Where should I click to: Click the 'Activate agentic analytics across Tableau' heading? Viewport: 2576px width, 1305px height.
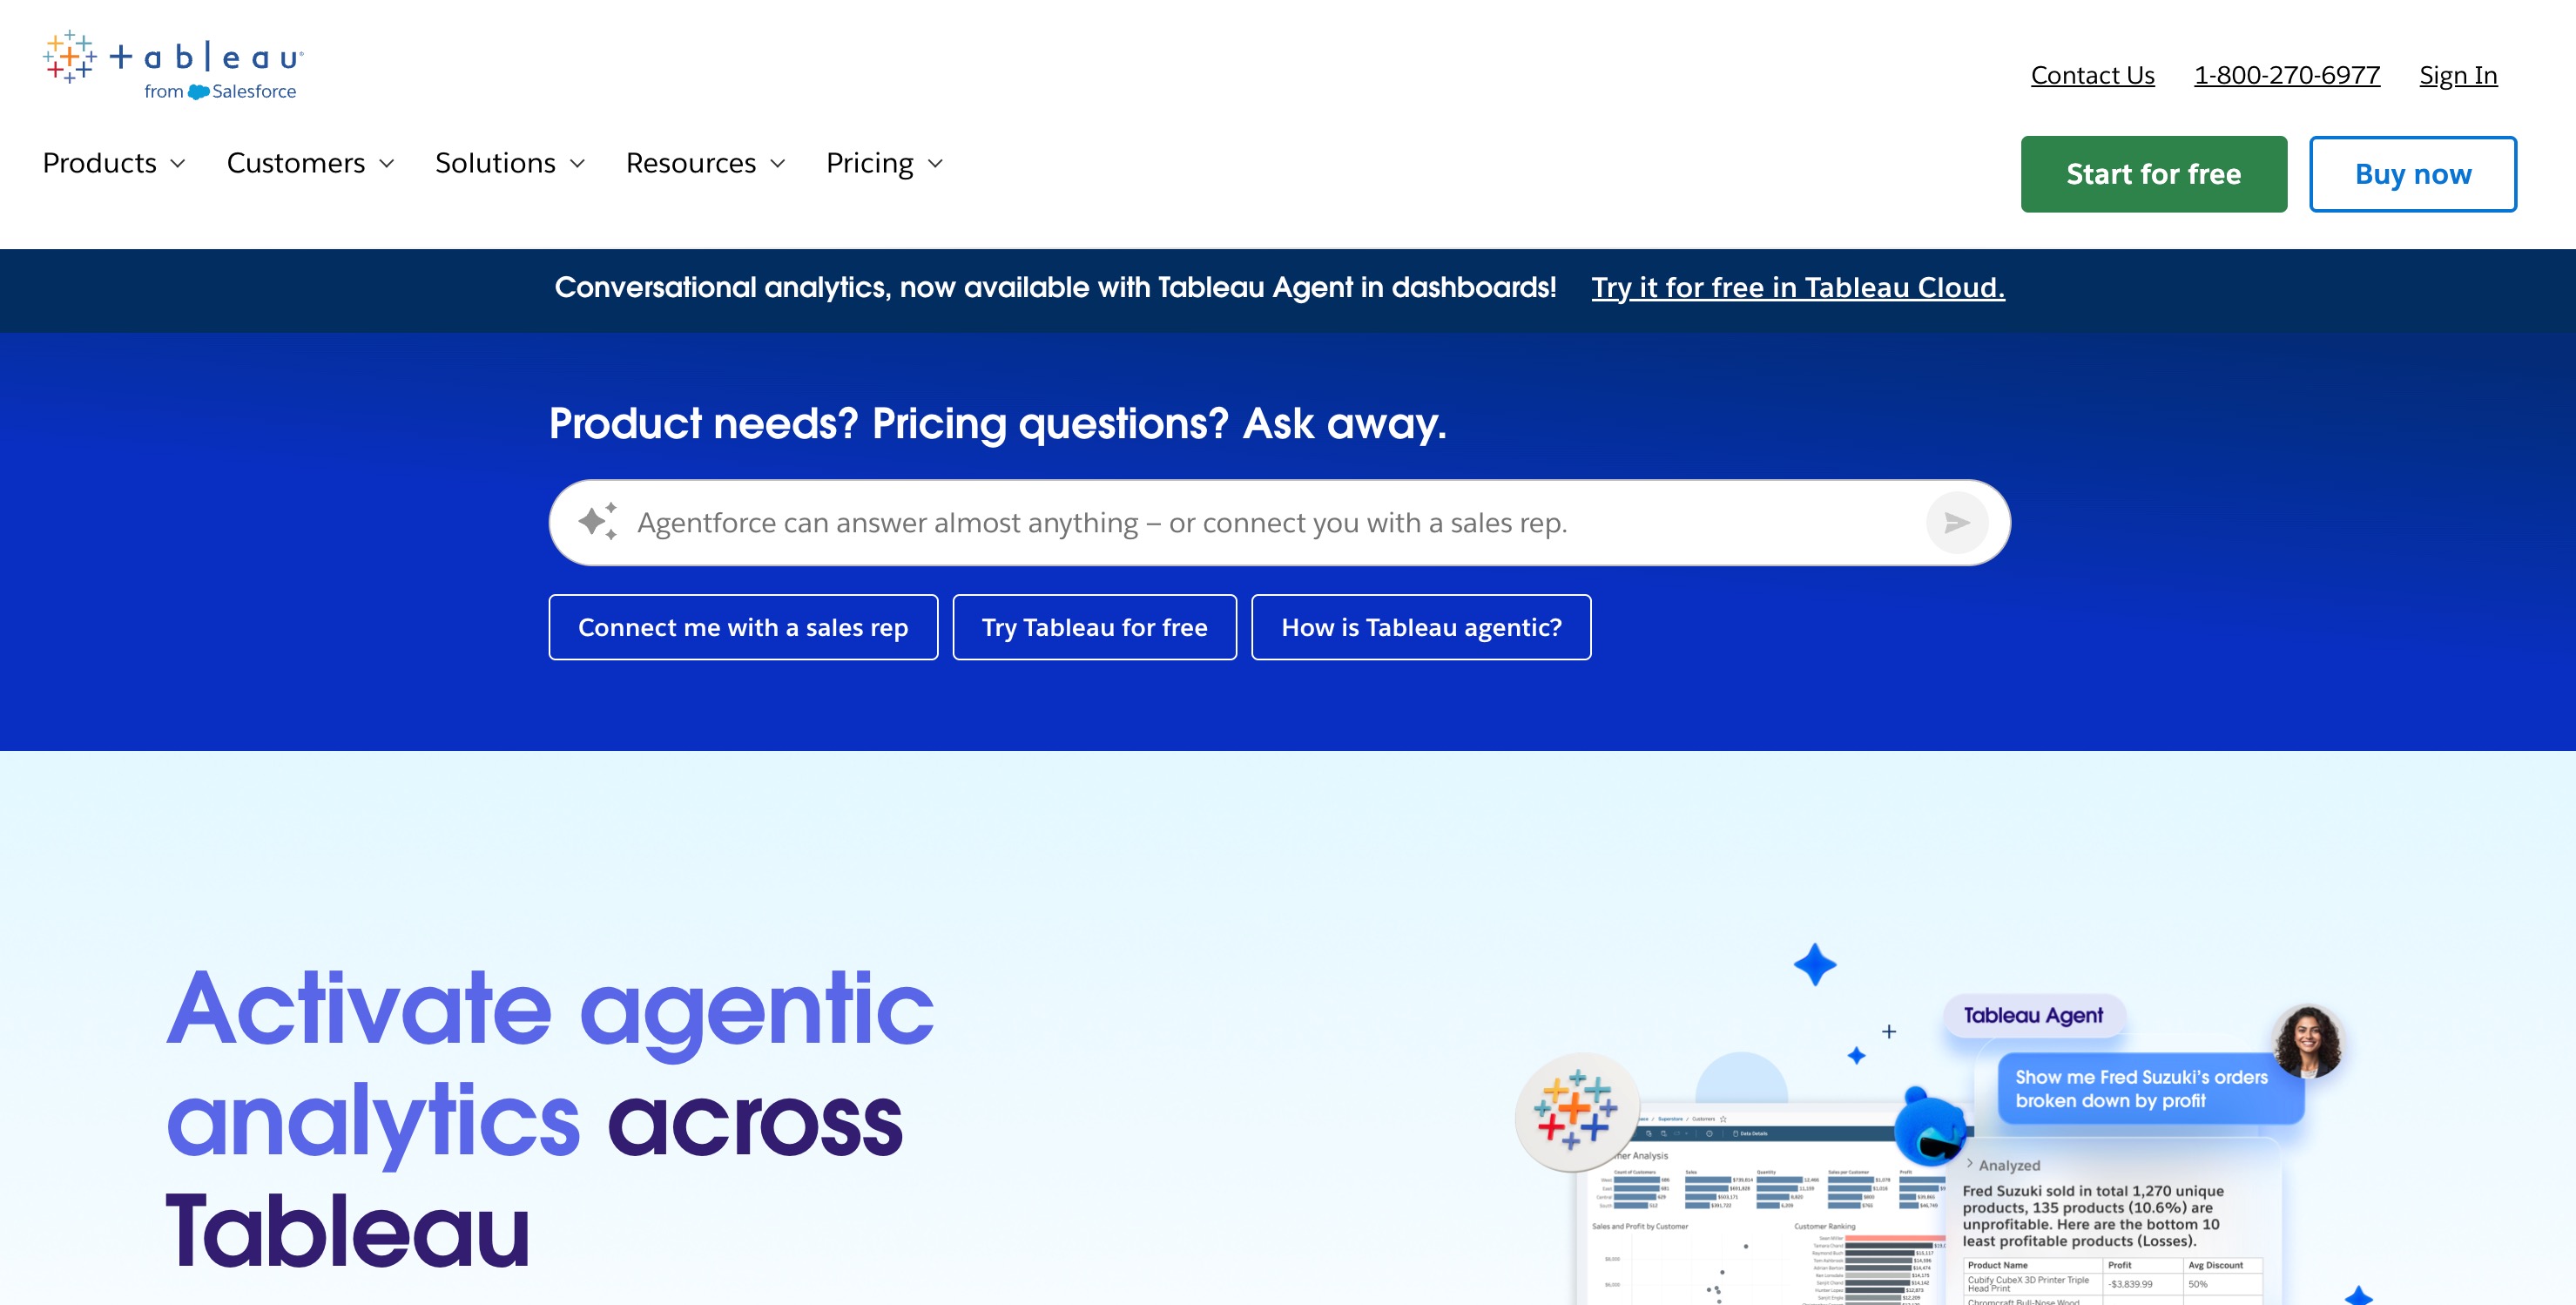tap(550, 1120)
